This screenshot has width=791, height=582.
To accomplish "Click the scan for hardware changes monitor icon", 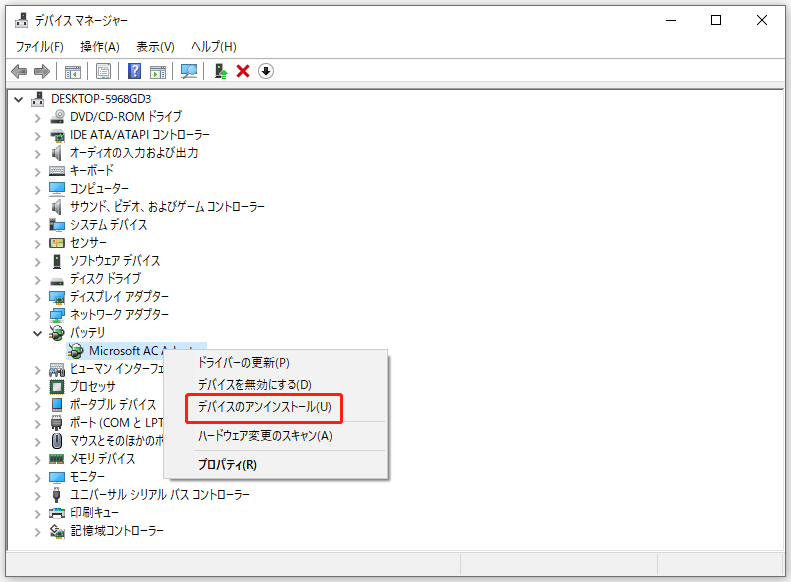I will click(188, 71).
